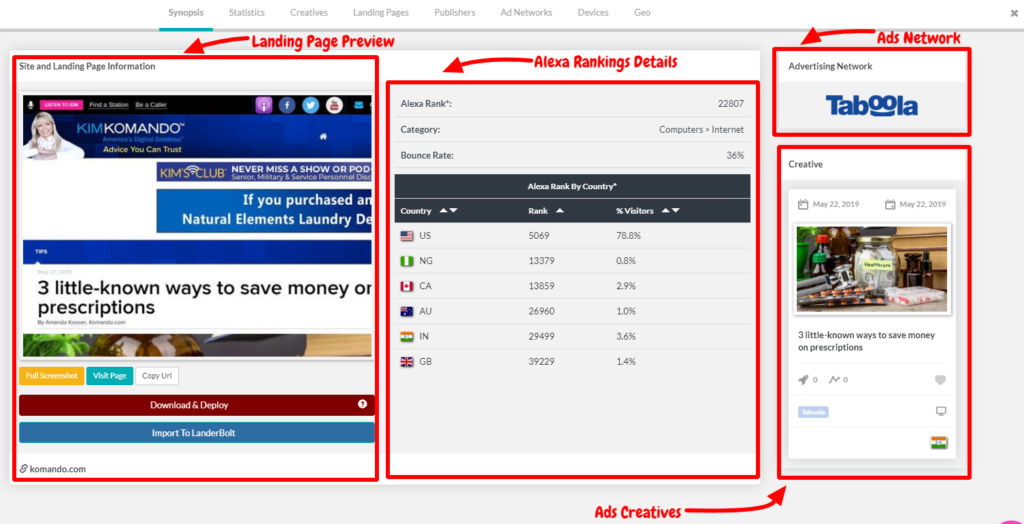Click the last-seen calendar icon
The image size is (1024, 524).
tap(889, 205)
